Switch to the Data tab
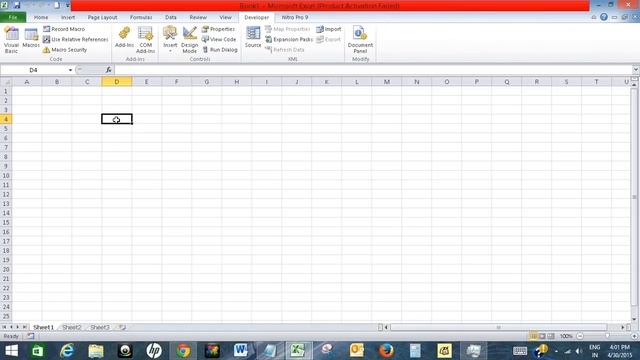The height and width of the screenshot is (360, 640). (171, 17)
